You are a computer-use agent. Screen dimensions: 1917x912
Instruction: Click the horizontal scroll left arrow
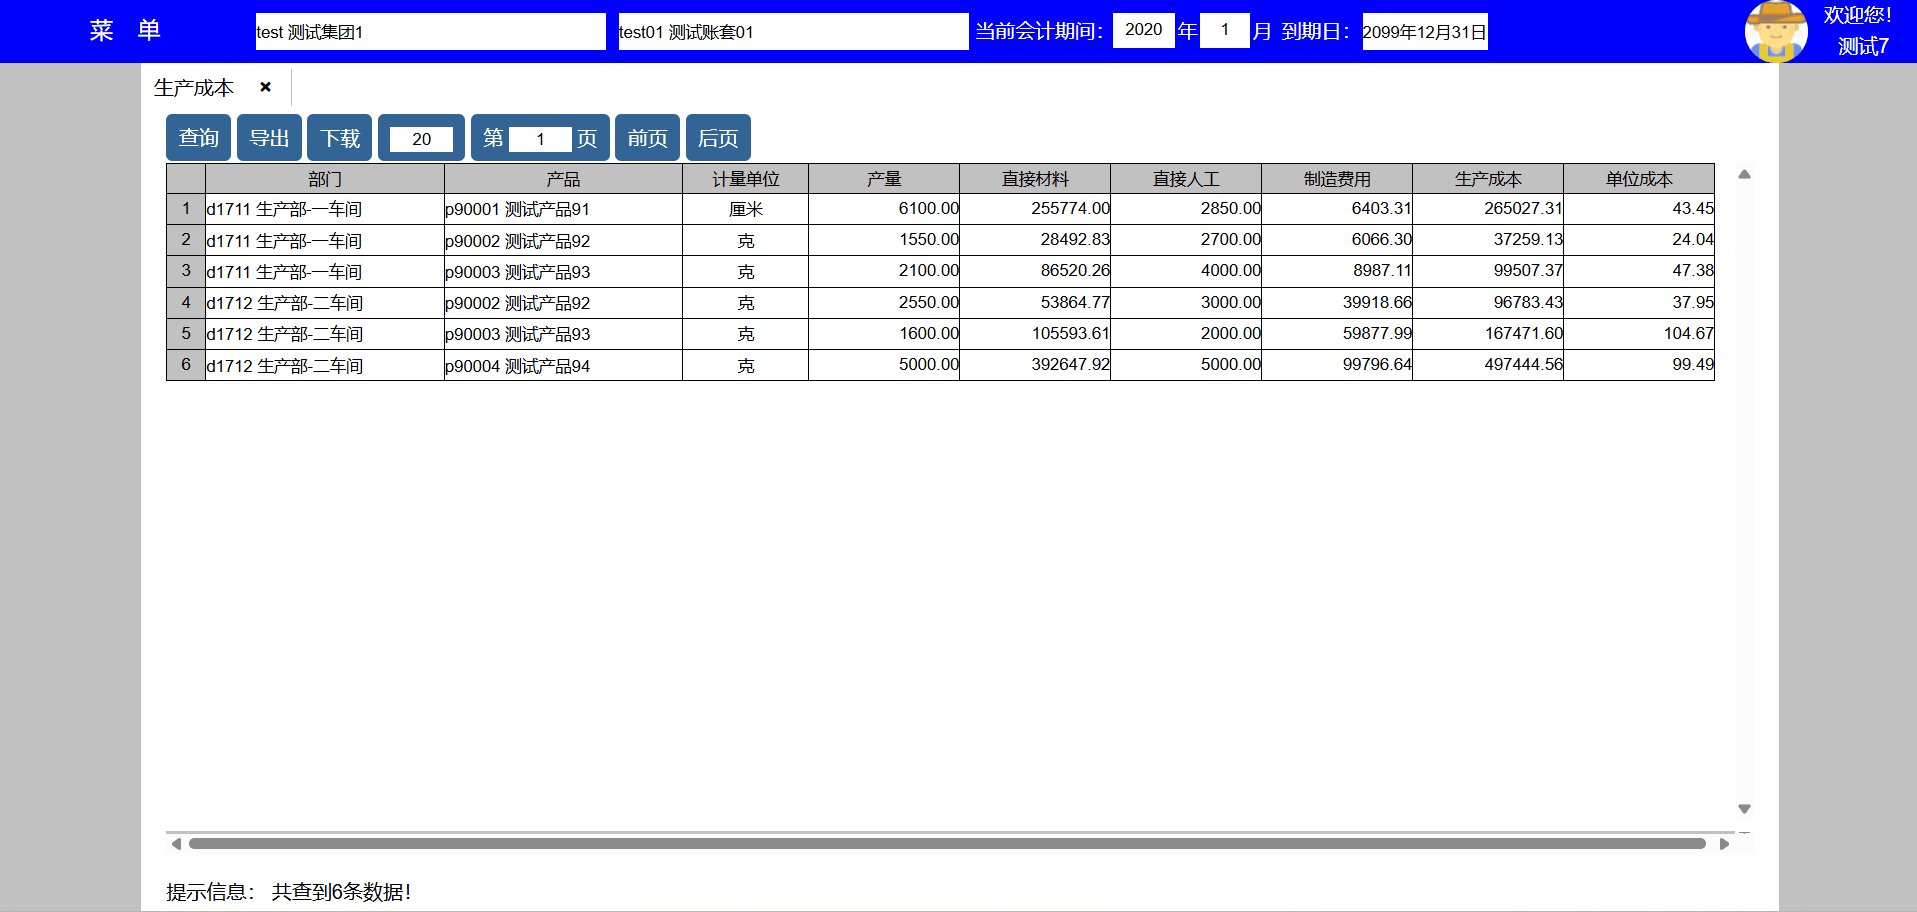click(x=176, y=844)
